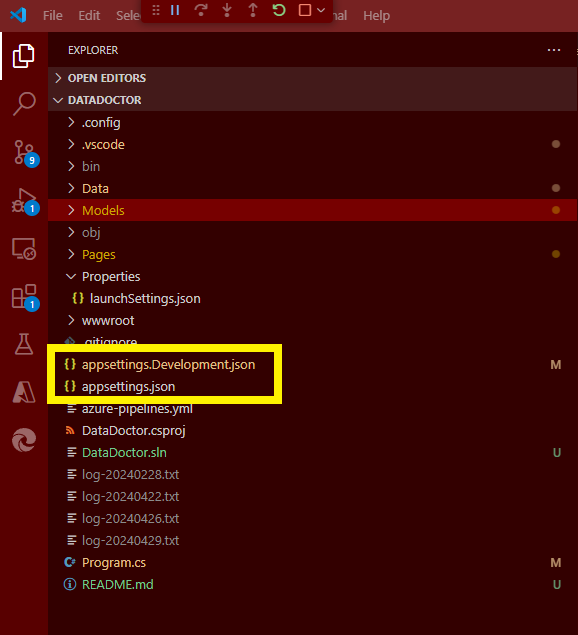Step out in debug toolbar

[x=253, y=10]
